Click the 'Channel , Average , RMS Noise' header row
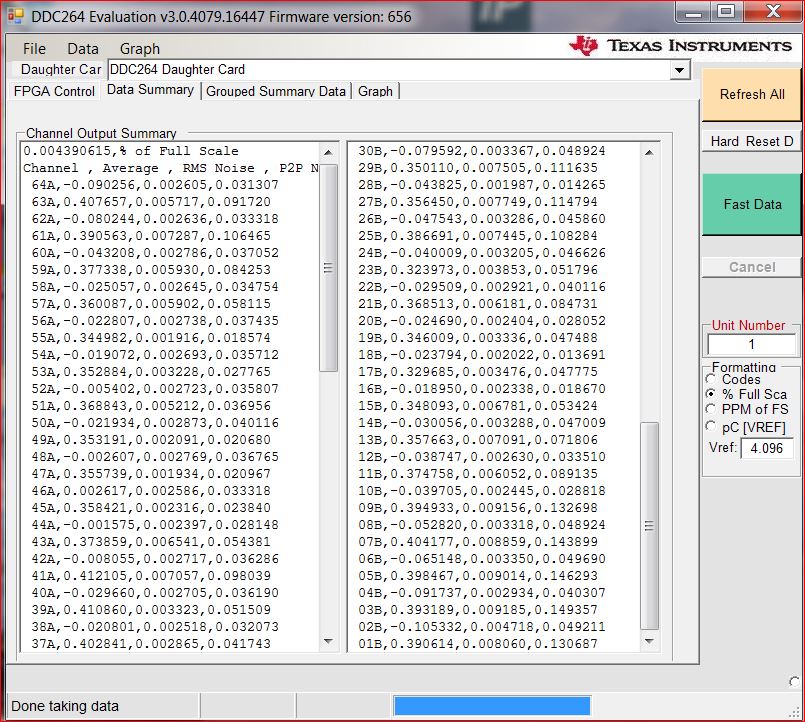This screenshot has height=722, width=805. click(x=171, y=168)
